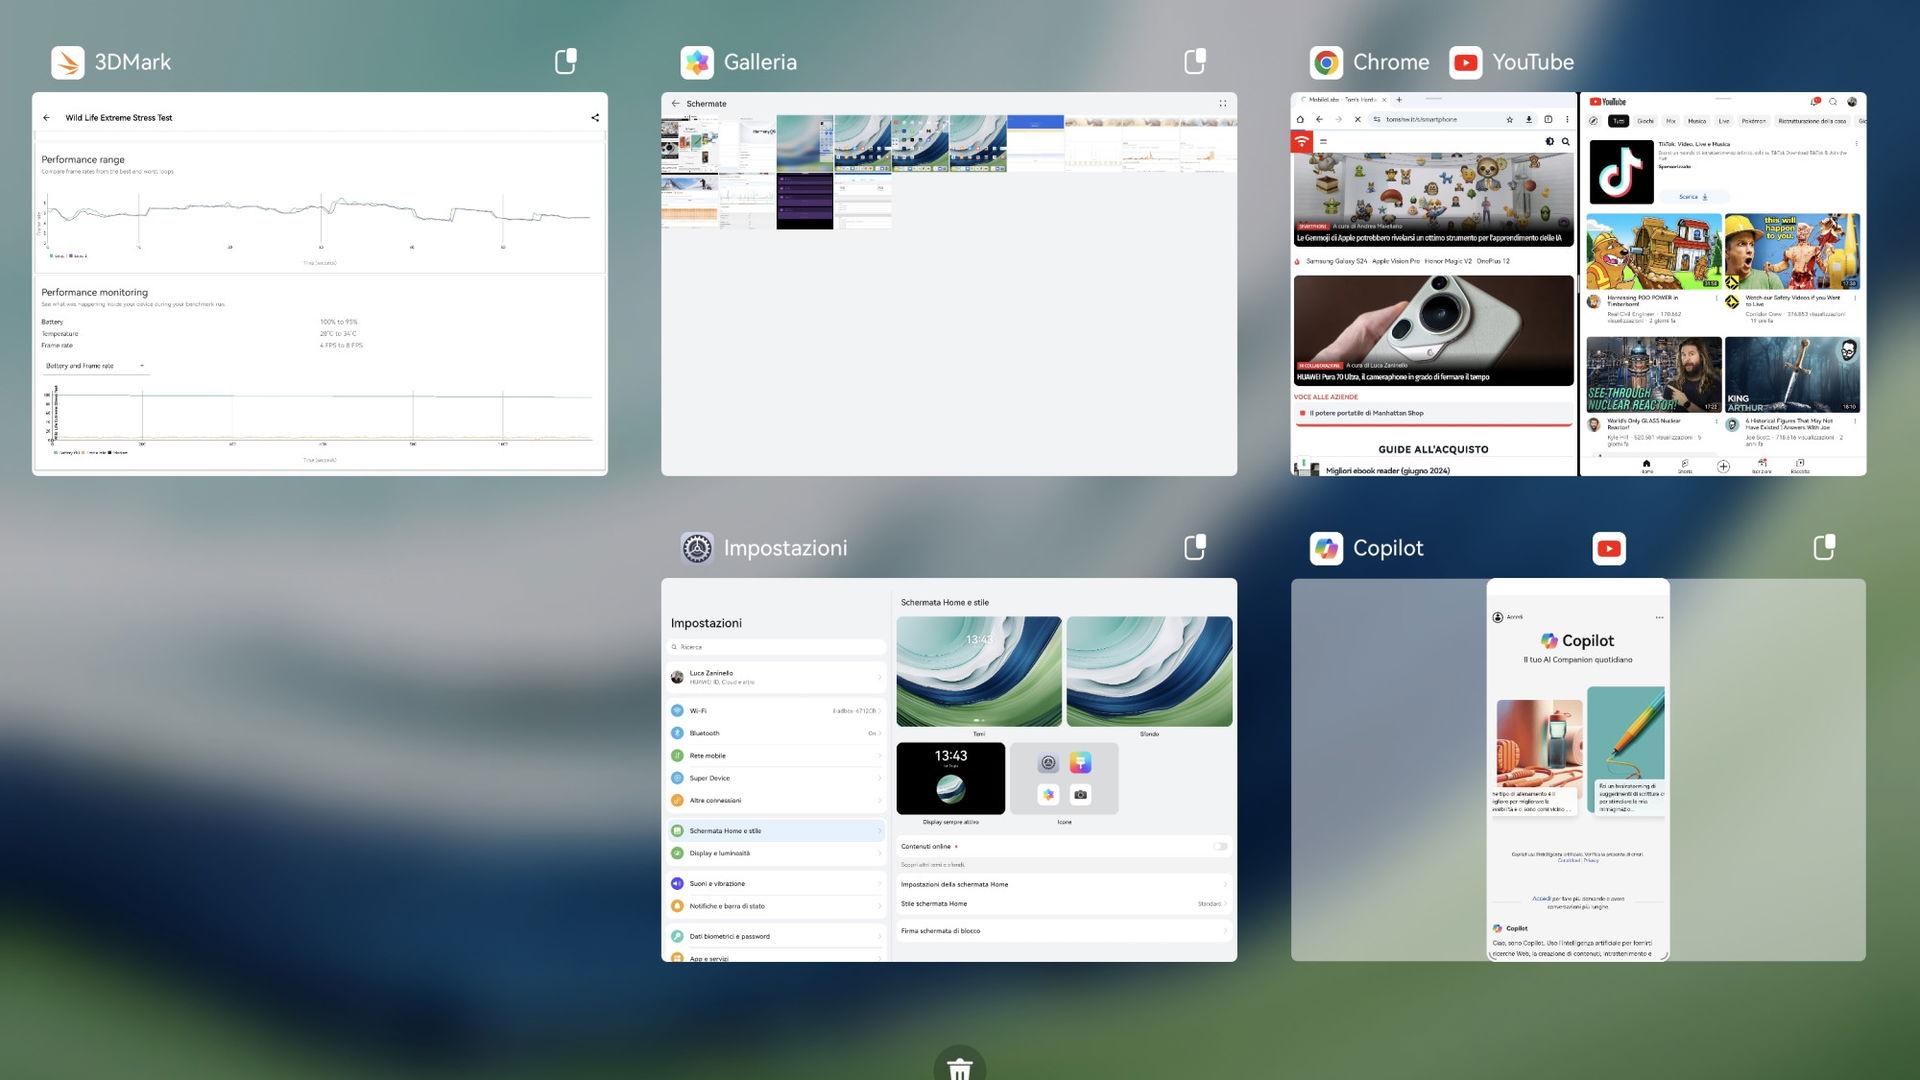Image resolution: width=1920 pixels, height=1080 pixels.
Task: Bookmark the page with Chrome's star icon
Action: [1509, 119]
